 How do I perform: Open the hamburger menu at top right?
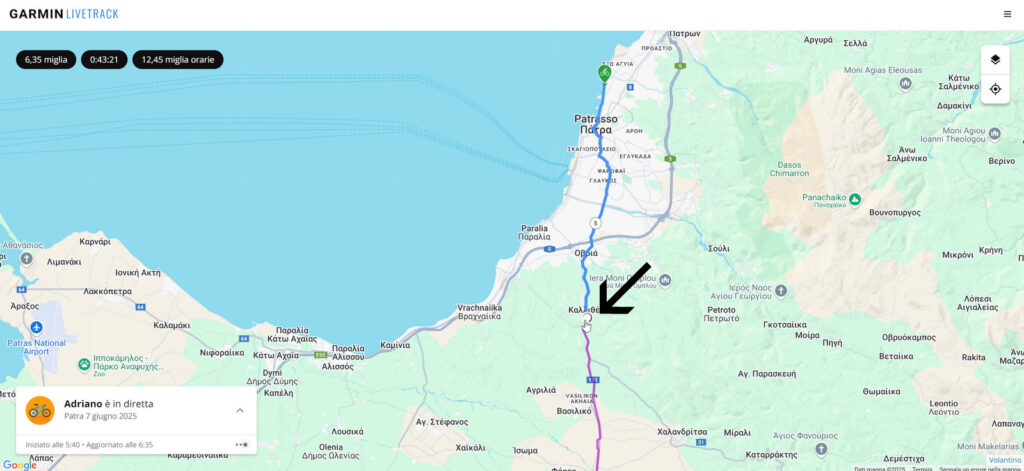(x=1007, y=14)
